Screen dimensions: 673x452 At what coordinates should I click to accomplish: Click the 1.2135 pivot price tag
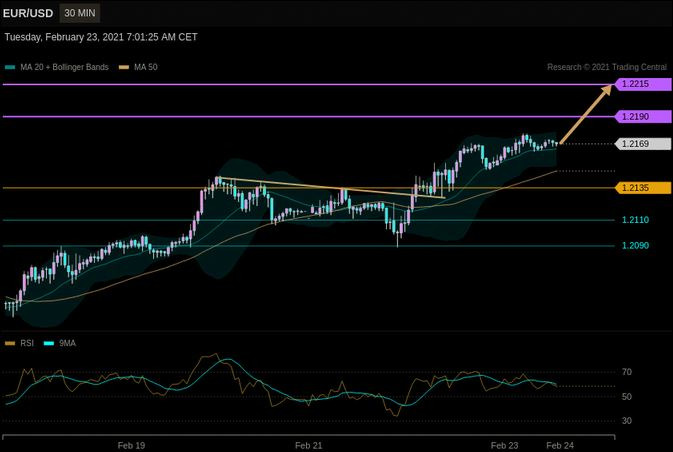(643, 188)
